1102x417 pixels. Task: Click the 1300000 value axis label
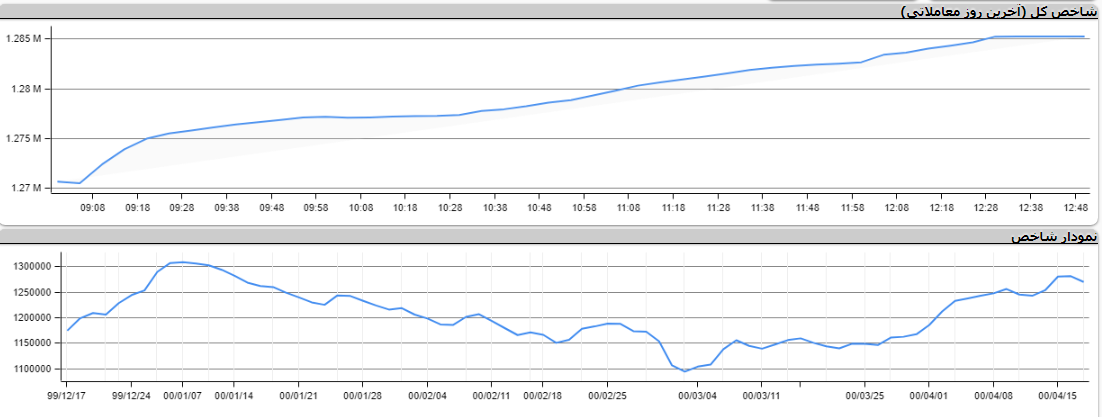point(32,267)
